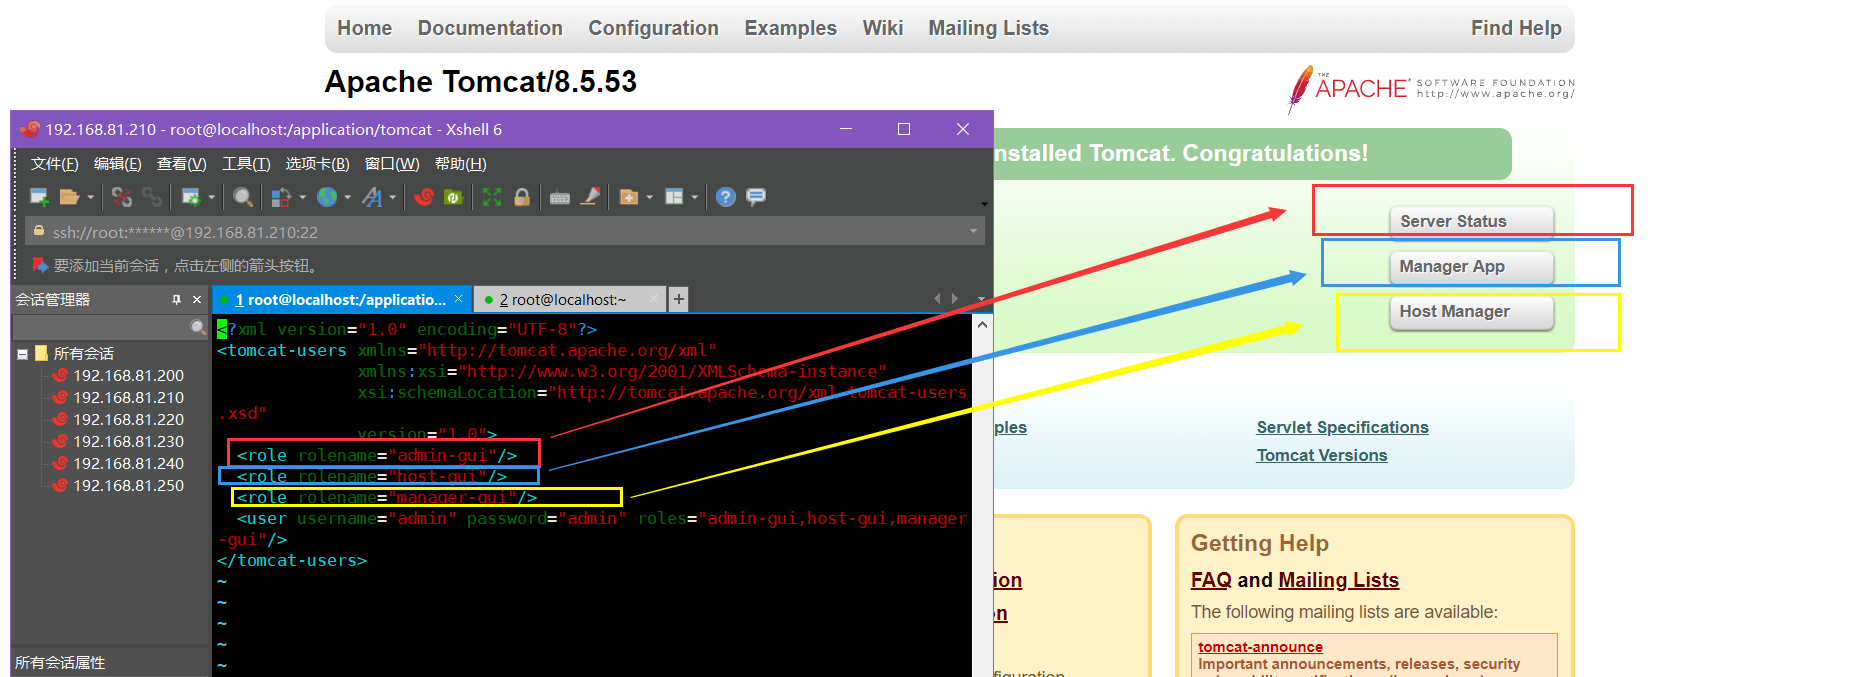
Task: Add a new tab with plus button
Action: [x=678, y=299]
